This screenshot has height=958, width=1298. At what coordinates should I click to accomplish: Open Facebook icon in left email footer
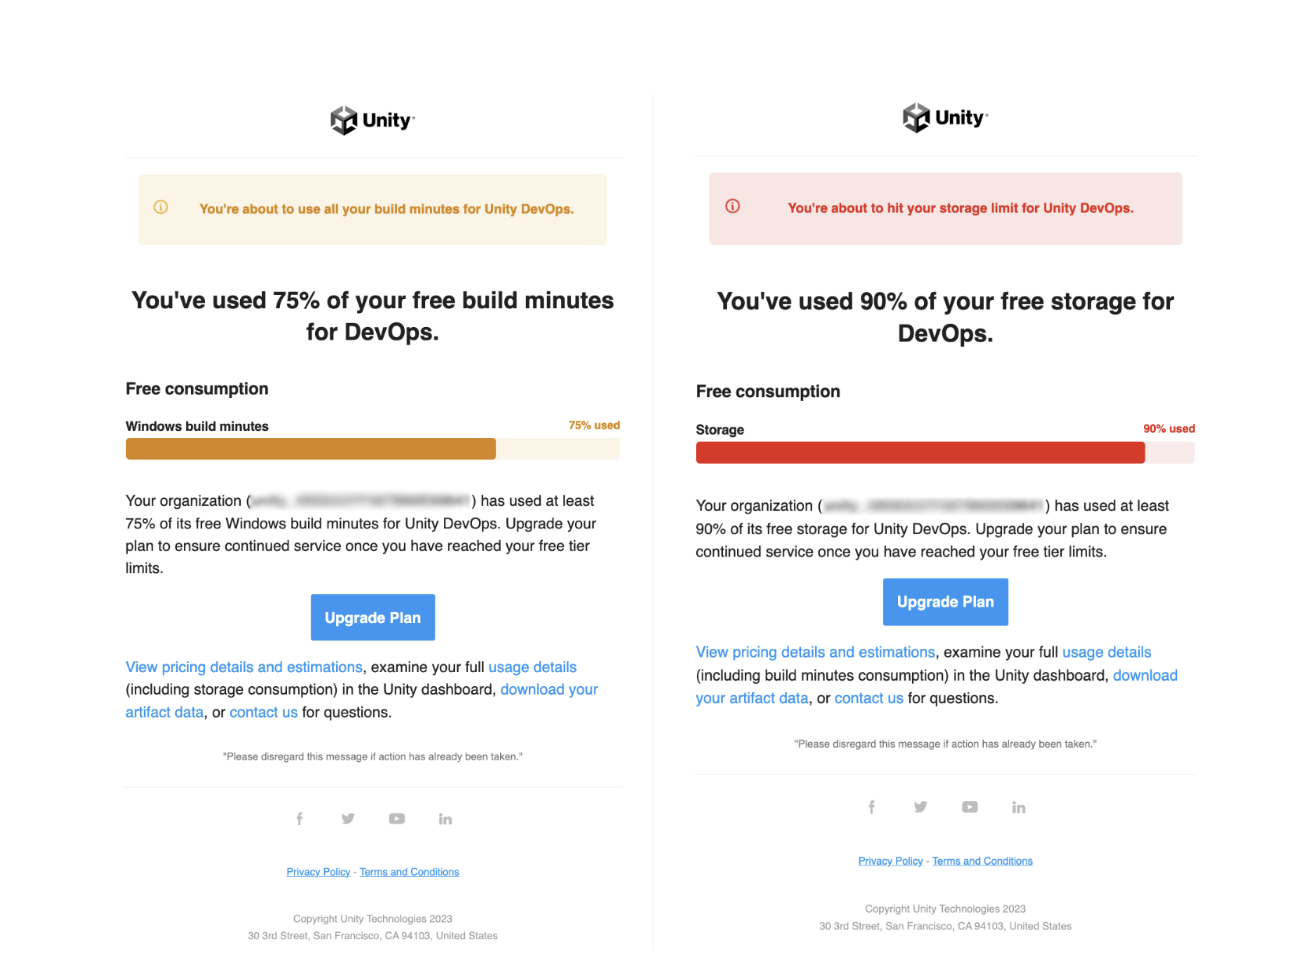click(x=299, y=819)
